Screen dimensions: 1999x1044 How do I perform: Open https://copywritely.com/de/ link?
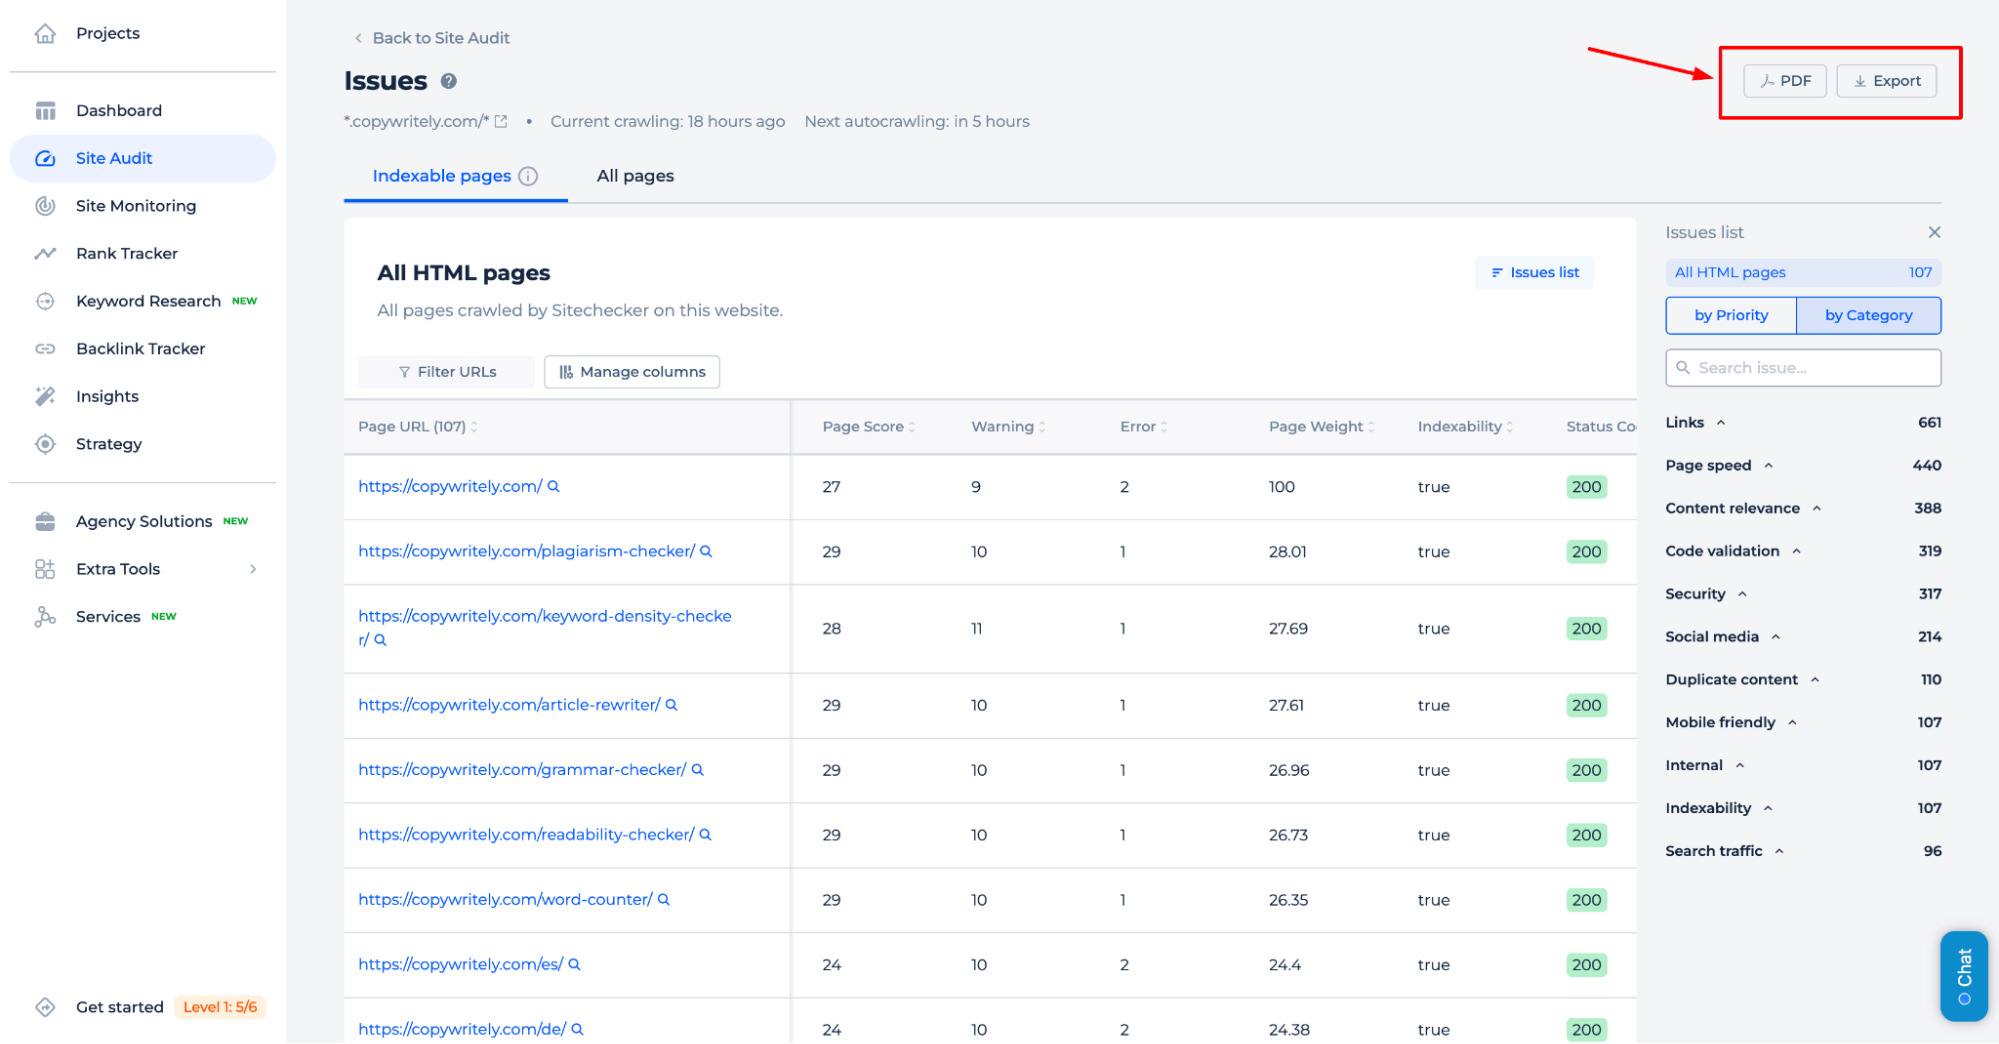tap(462, 1029)
